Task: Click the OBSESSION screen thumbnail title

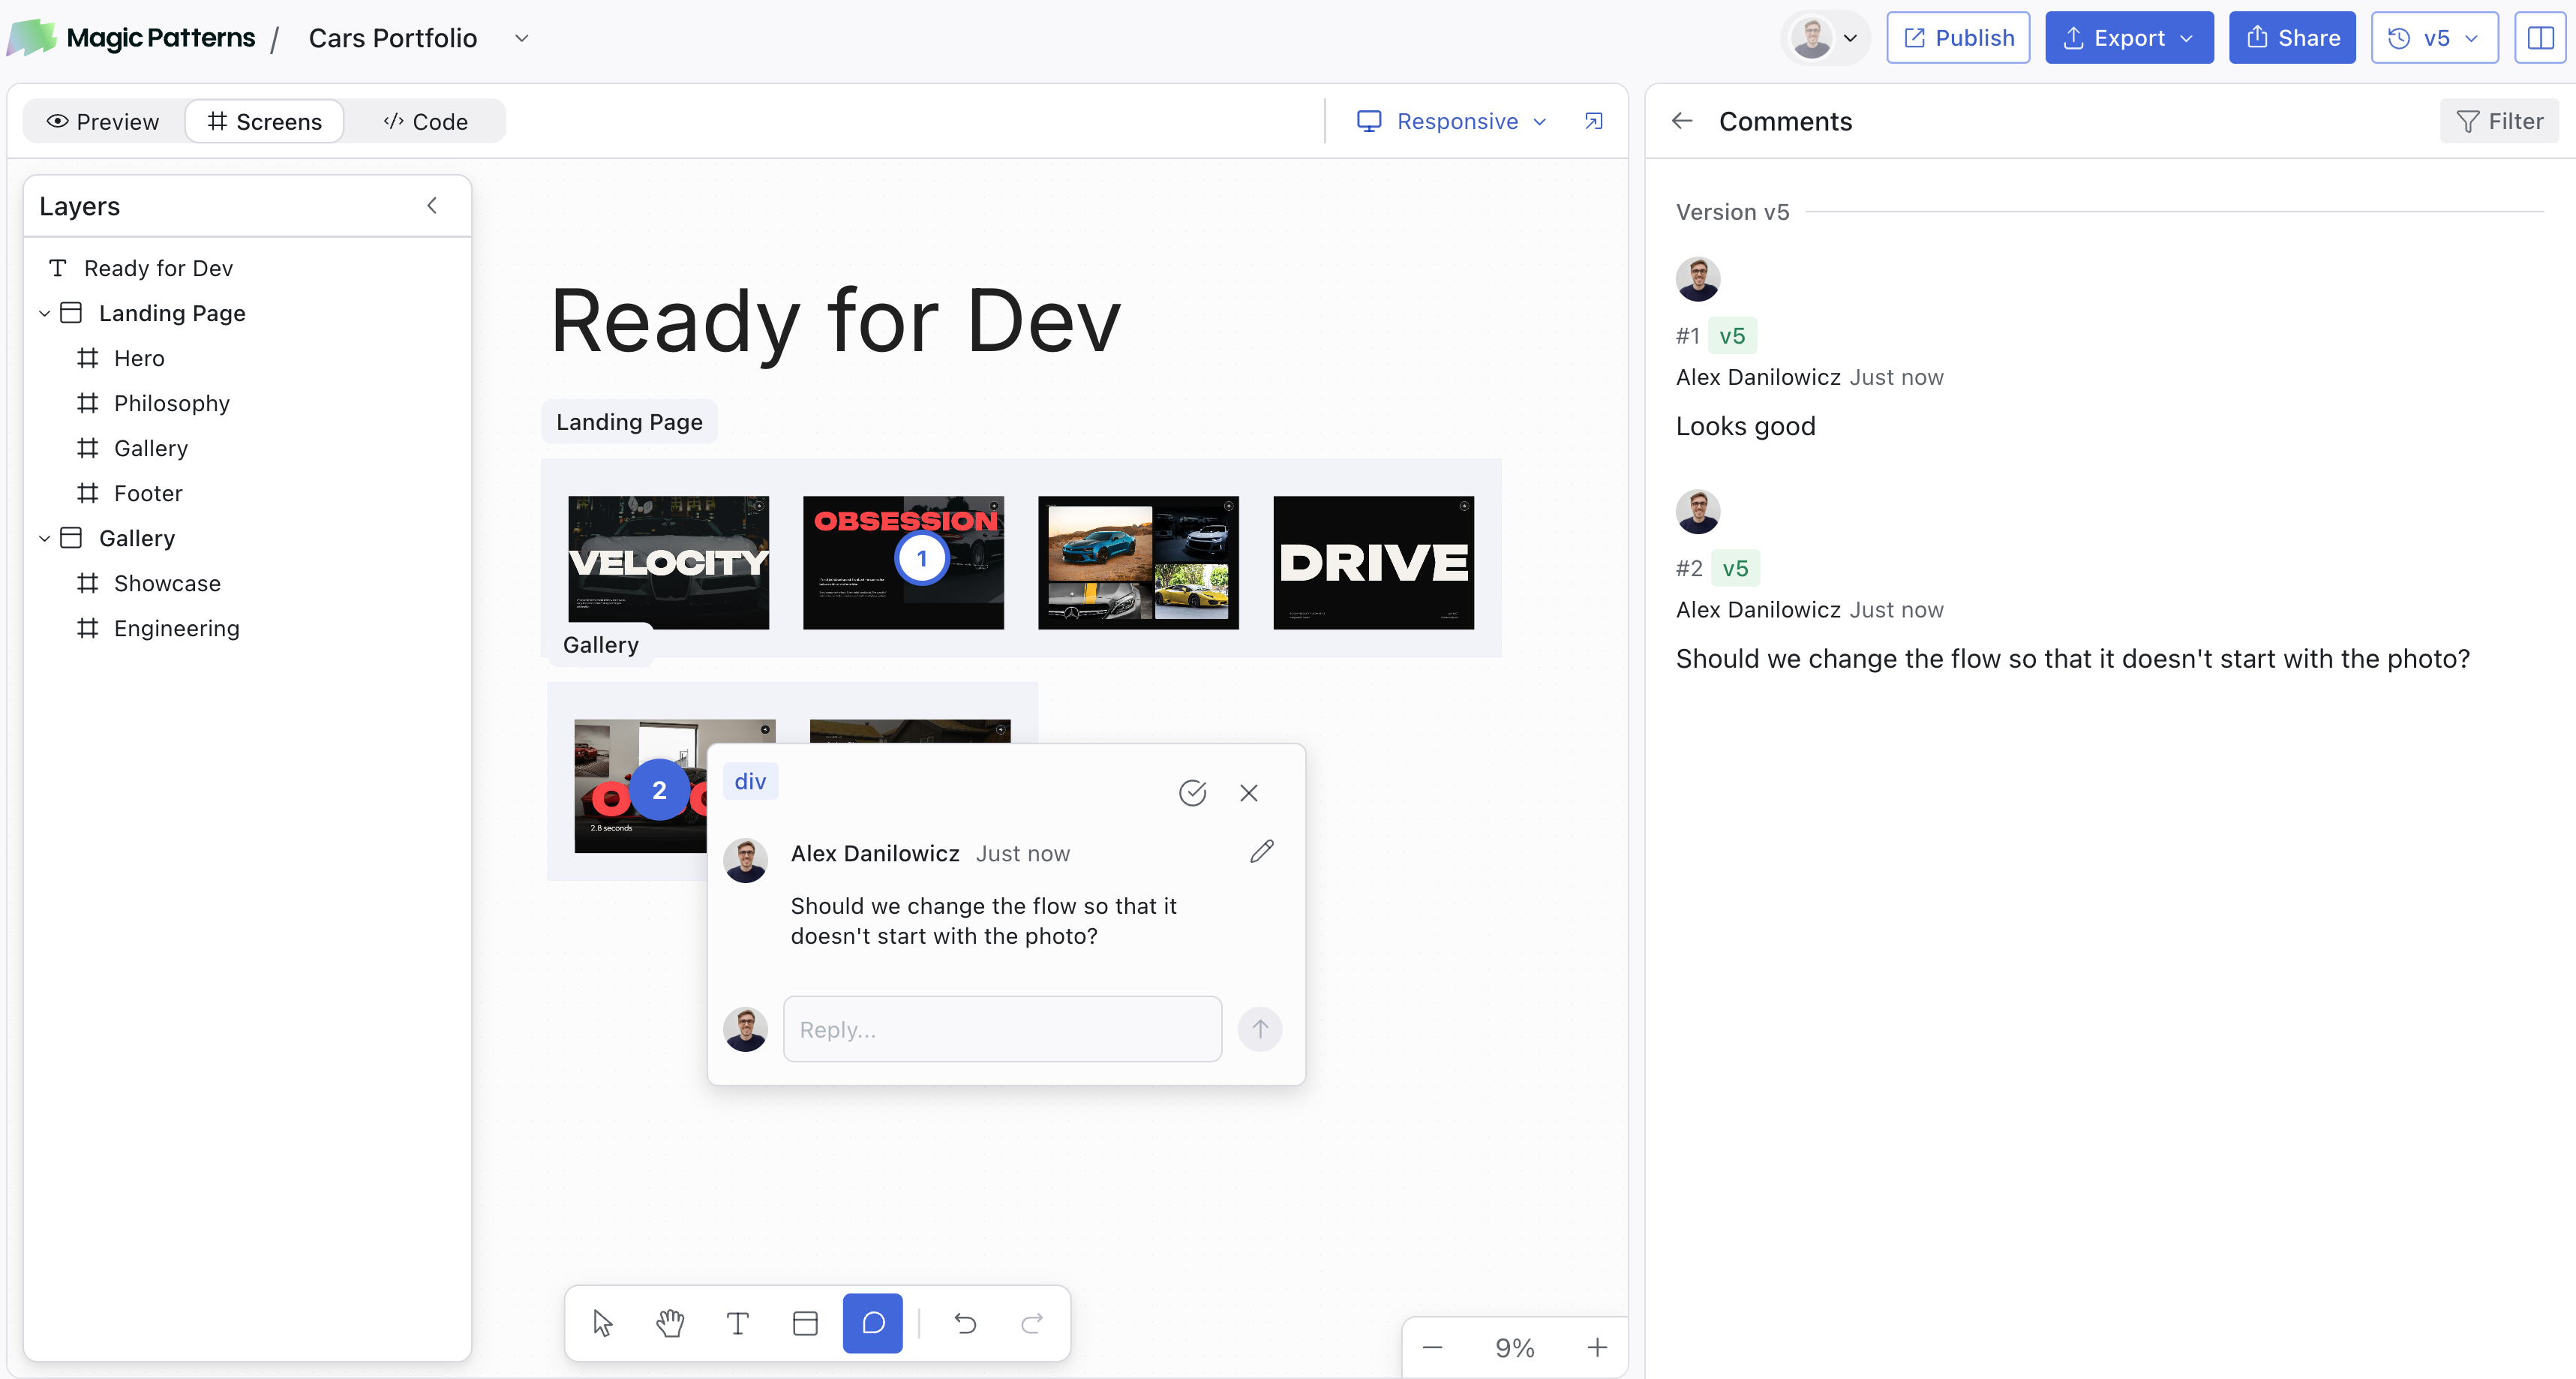Action: click(905, 521)
